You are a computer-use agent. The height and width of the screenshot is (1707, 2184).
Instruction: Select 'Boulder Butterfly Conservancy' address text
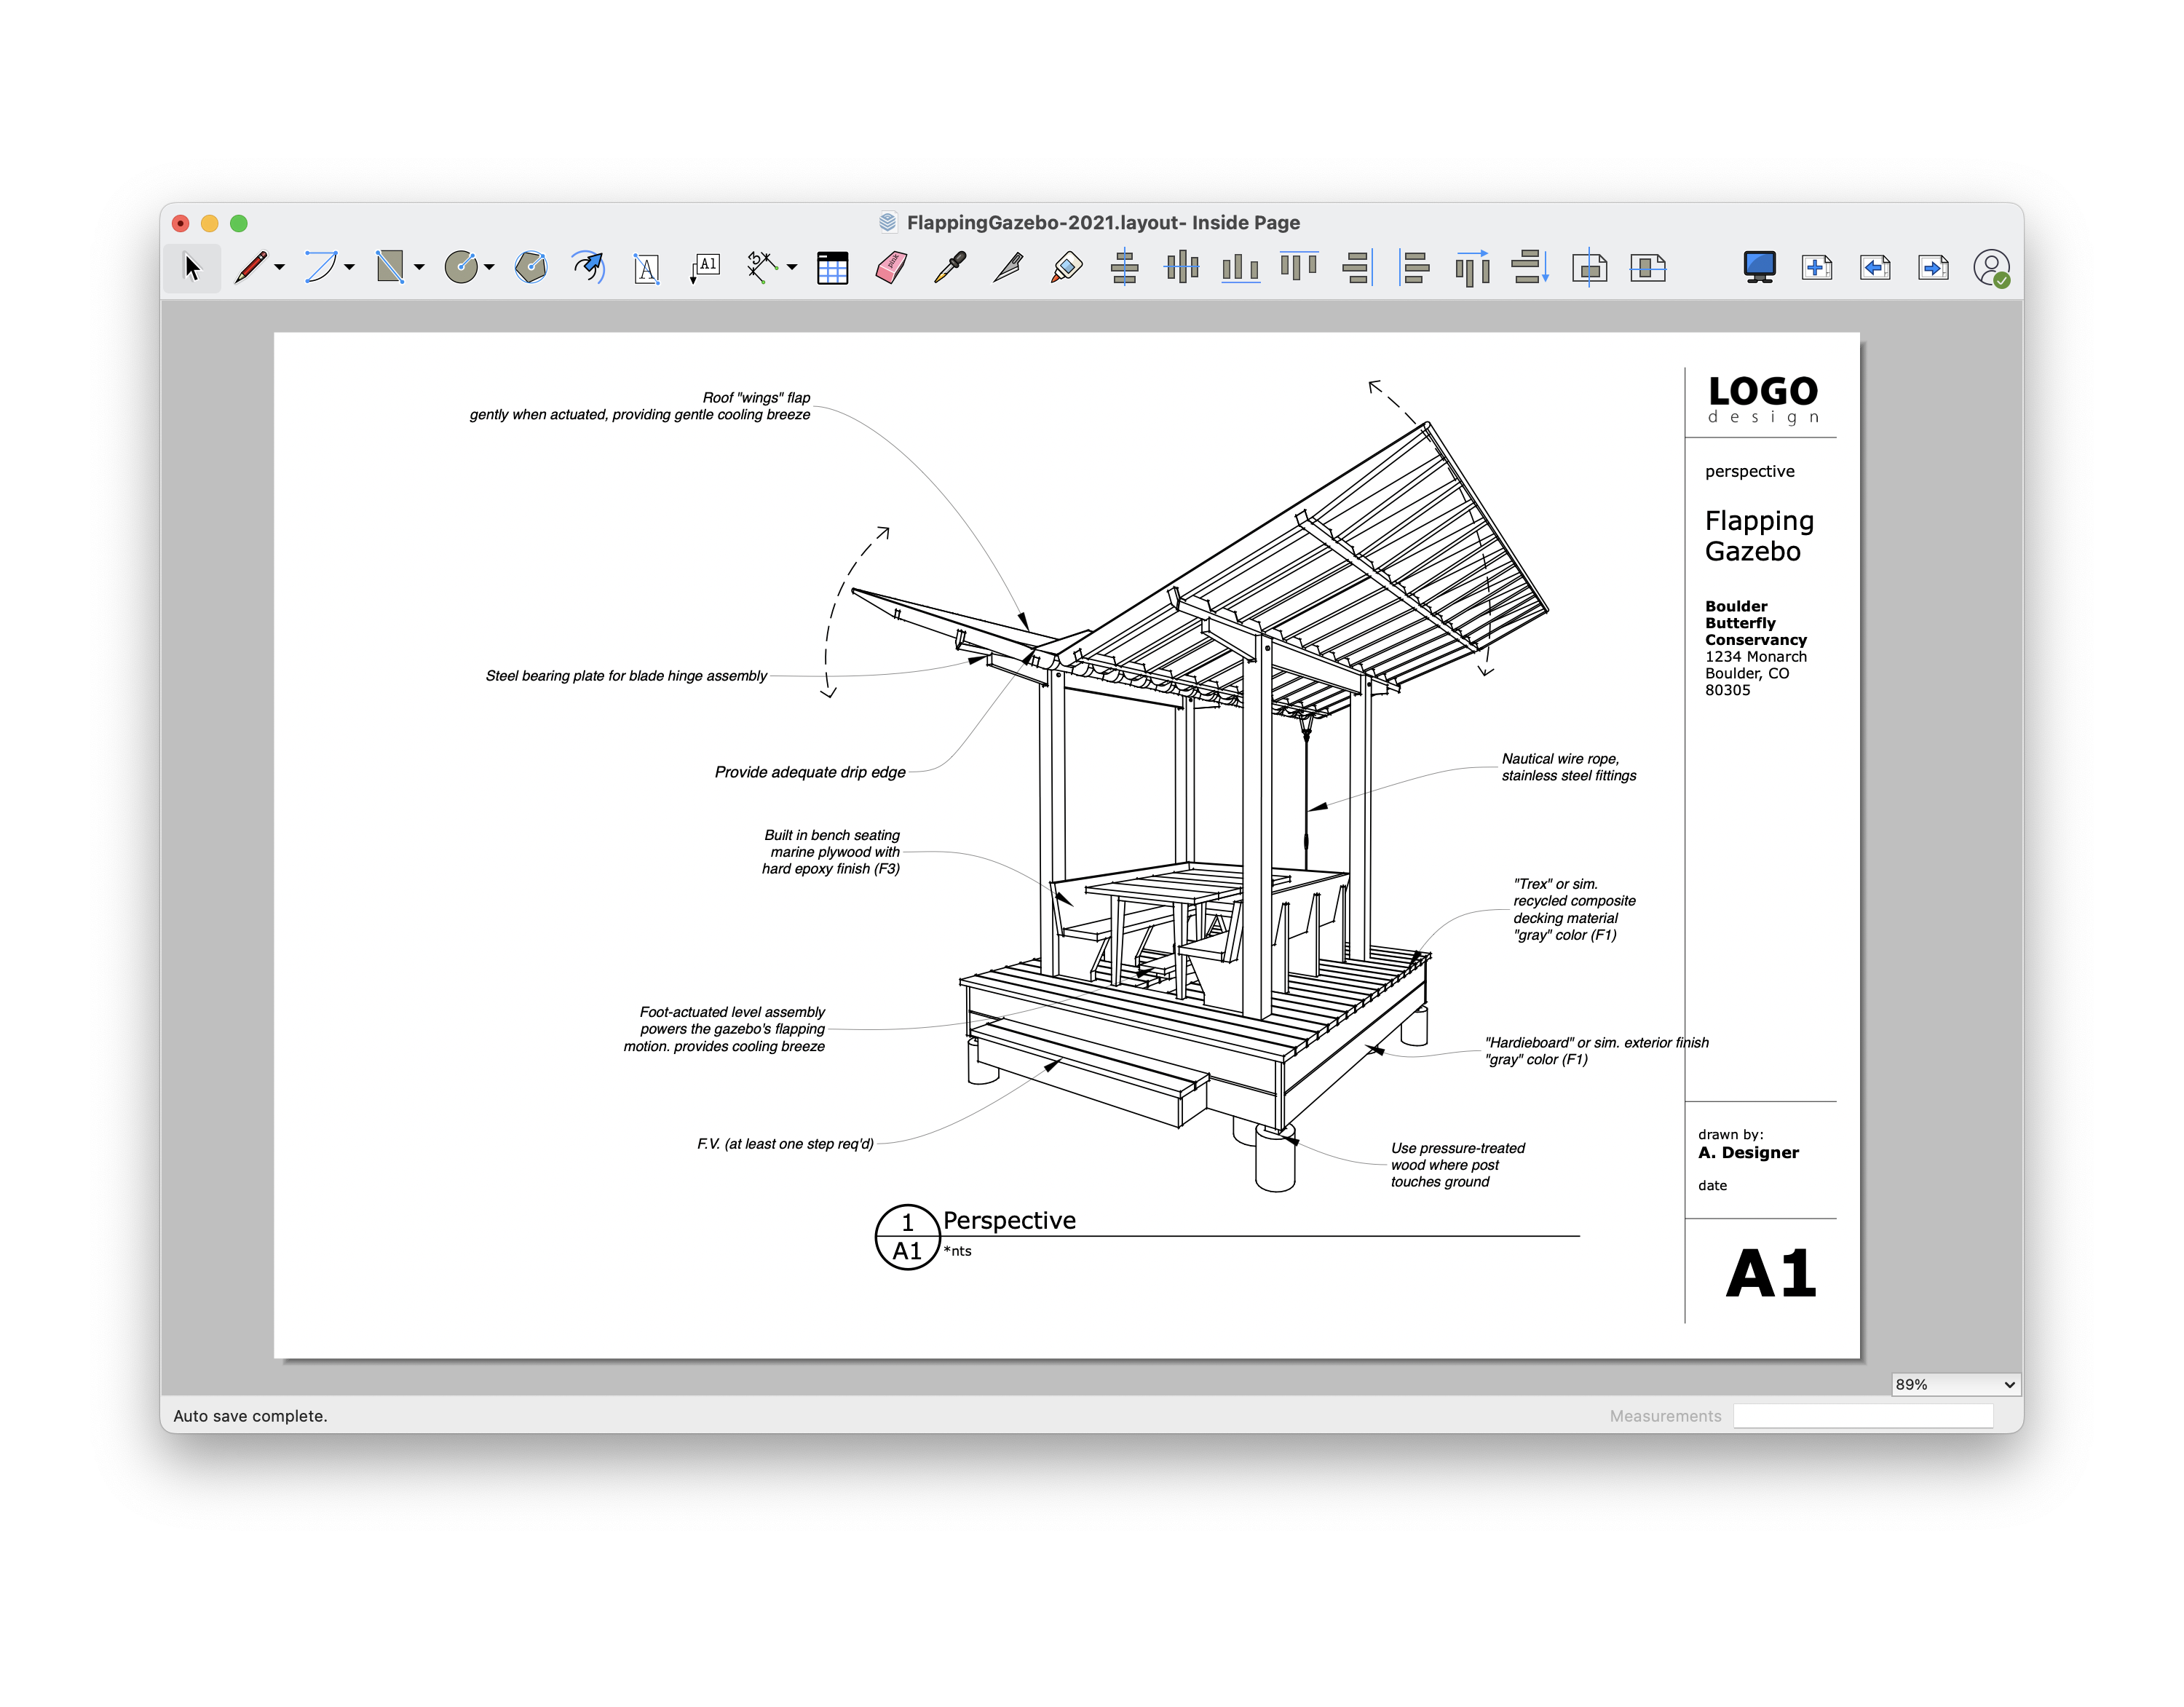point(1756,648)
